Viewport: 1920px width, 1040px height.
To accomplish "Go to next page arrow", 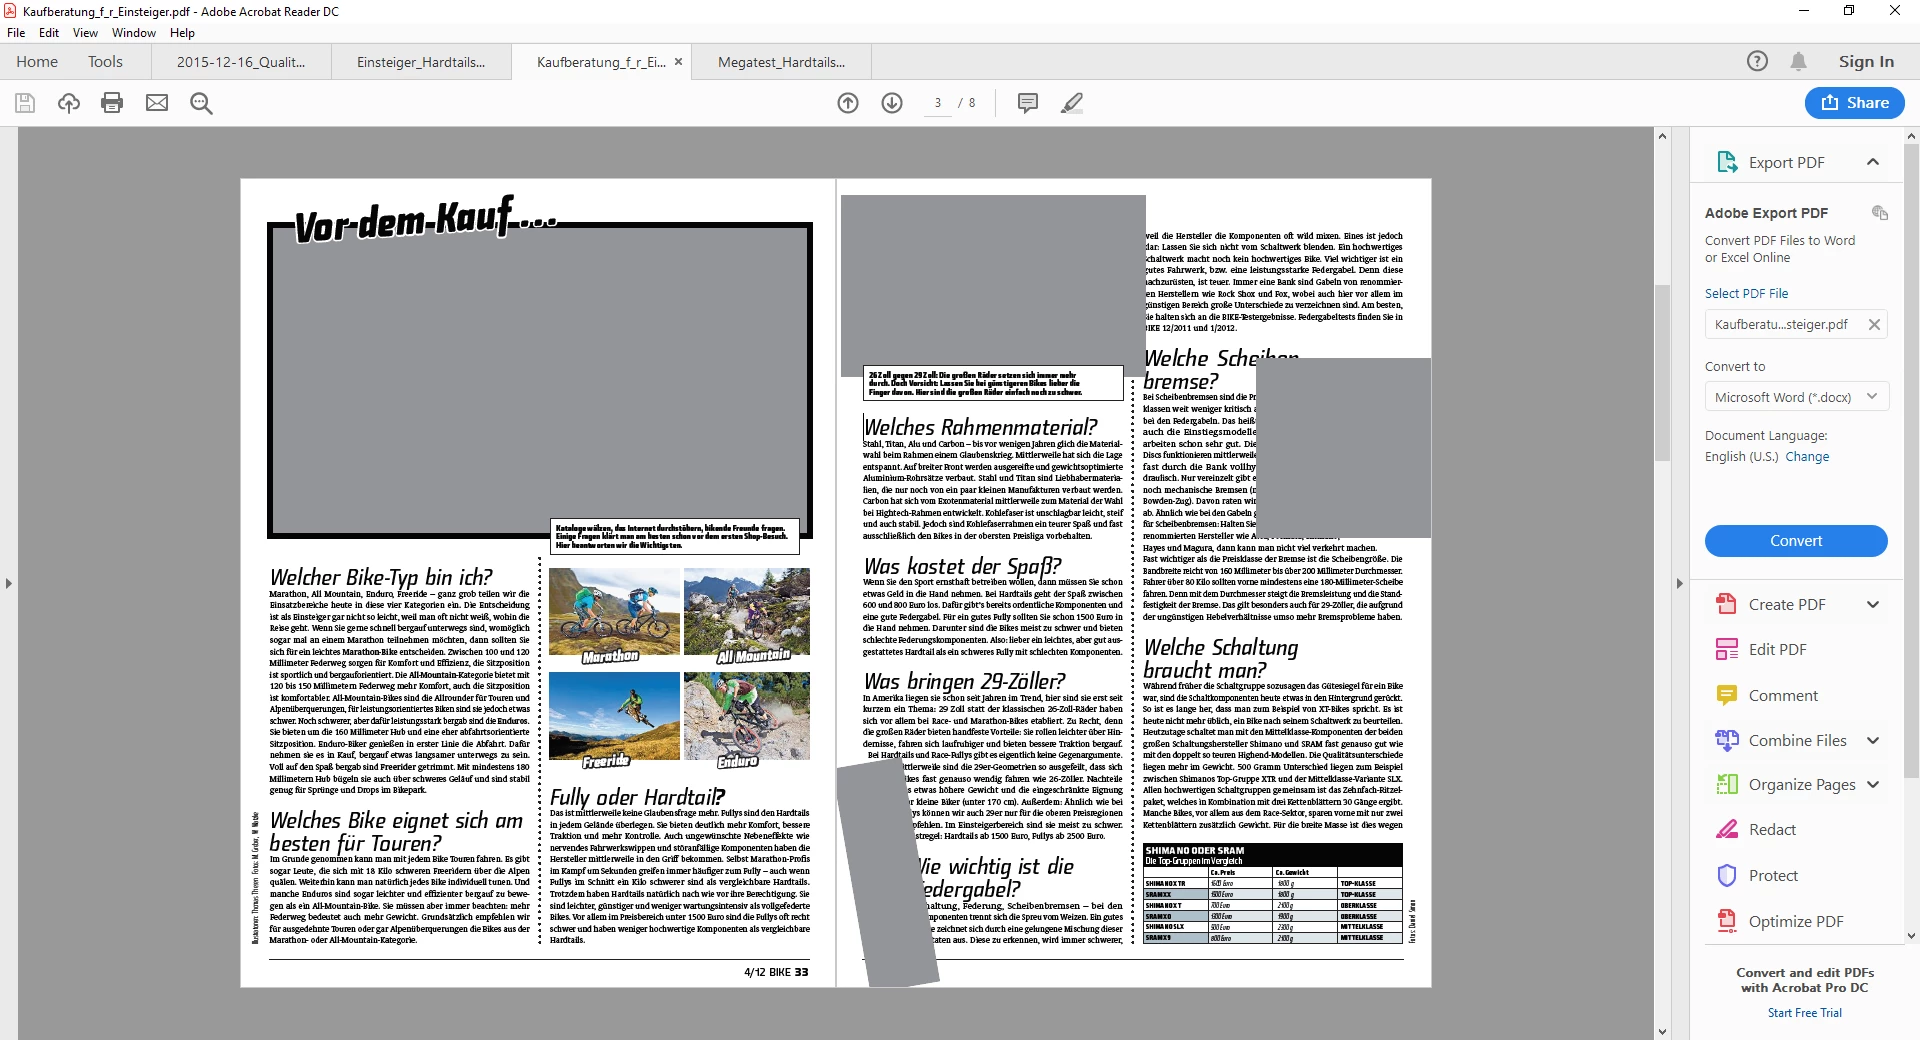I will 892,103.
